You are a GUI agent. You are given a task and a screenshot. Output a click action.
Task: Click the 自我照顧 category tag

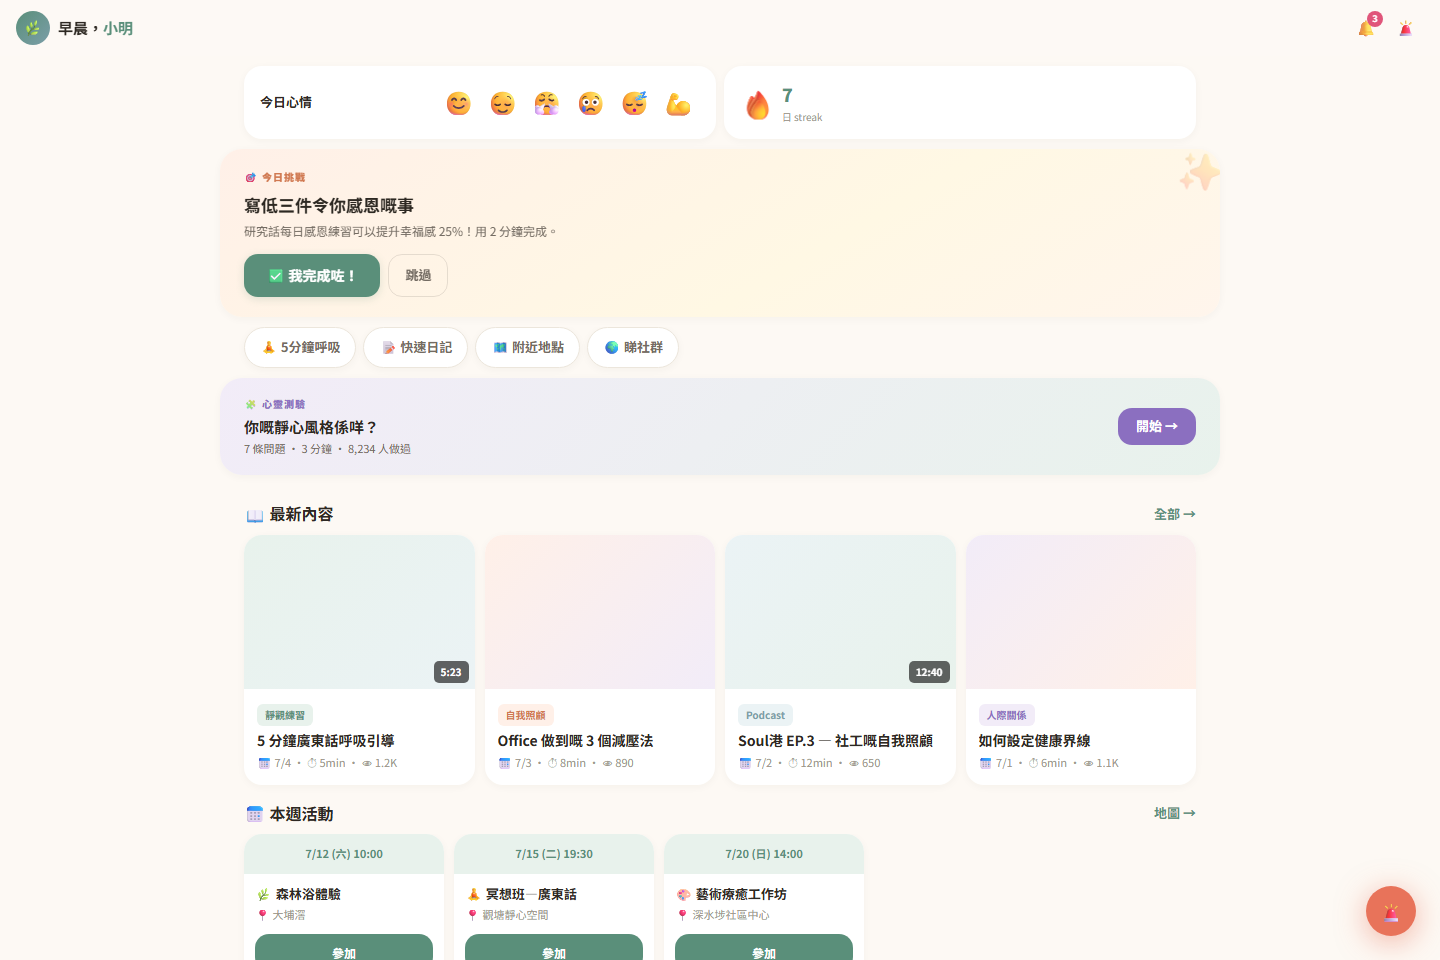click(526, 715)
